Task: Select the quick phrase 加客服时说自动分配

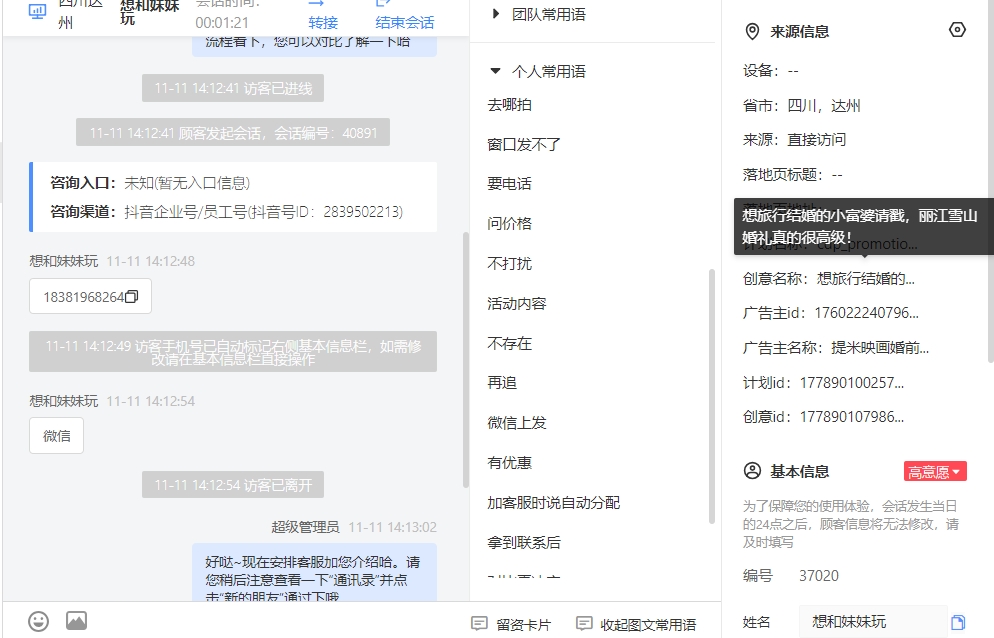Action: 553,503
